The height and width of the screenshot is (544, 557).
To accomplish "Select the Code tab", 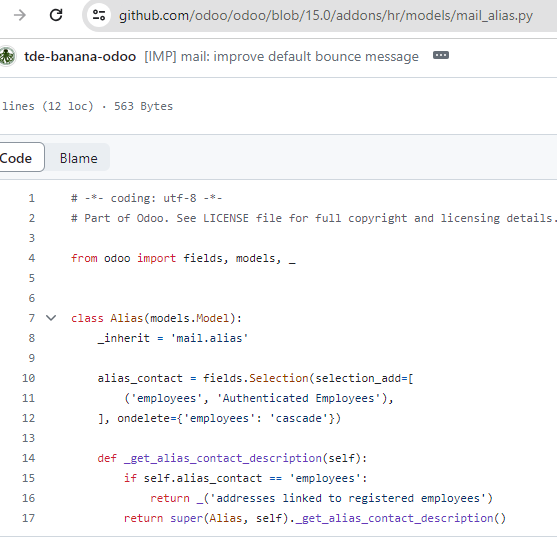I will 17,158.
